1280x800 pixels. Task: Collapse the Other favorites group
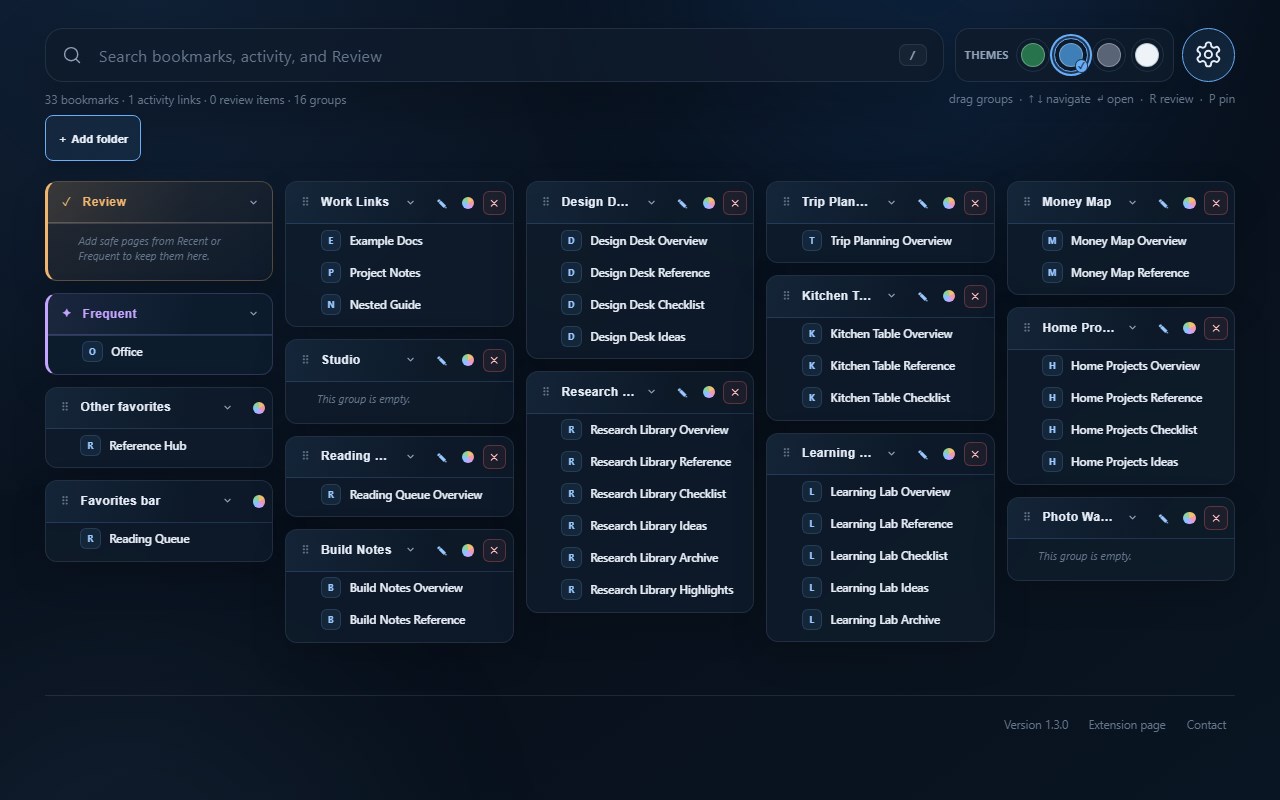coord(227,407)
